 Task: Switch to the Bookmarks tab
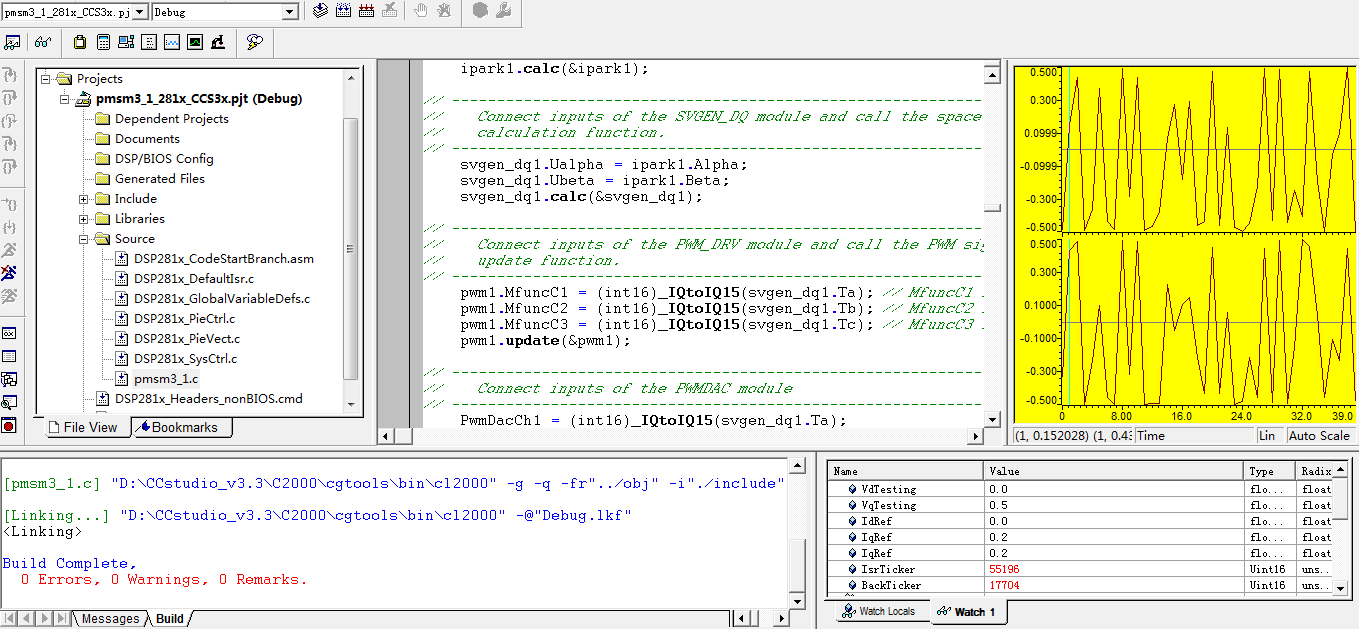tap(182, 427)
